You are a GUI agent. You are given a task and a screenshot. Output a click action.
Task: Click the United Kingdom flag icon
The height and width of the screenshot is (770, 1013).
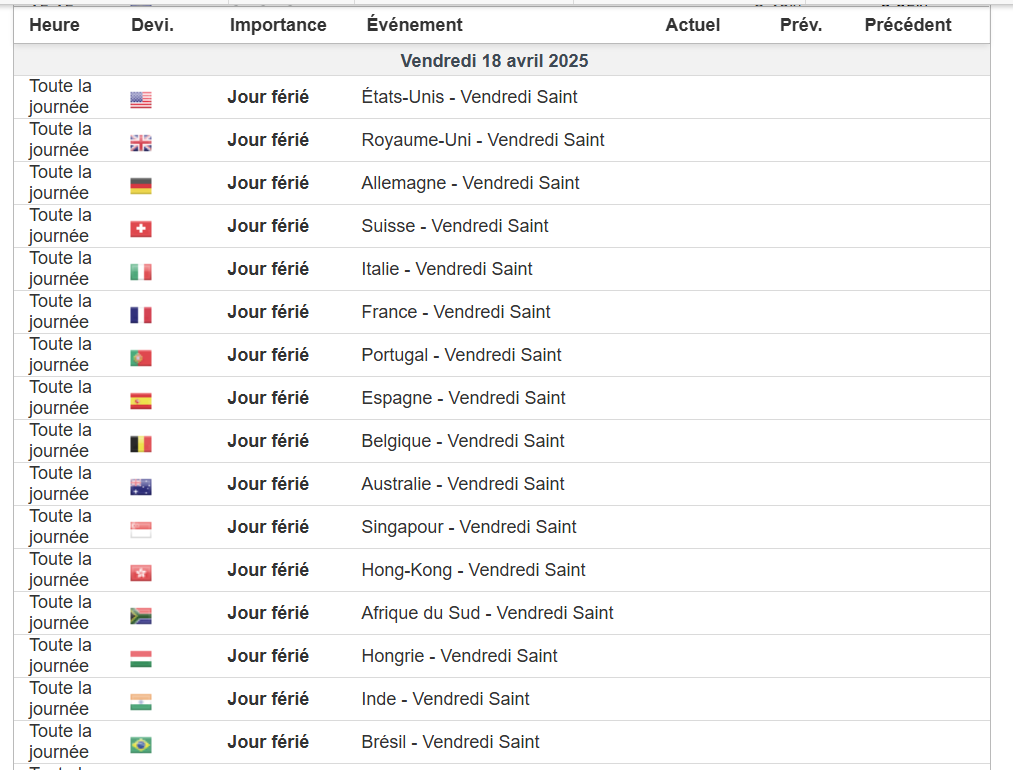tap(141, 143)
